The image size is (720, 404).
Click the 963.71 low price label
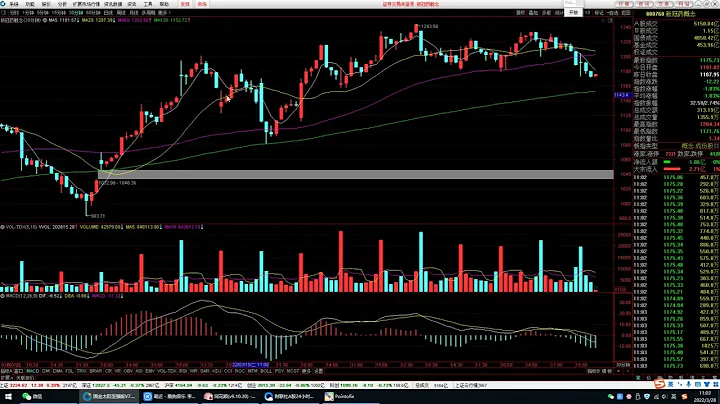tap(97, 216)
